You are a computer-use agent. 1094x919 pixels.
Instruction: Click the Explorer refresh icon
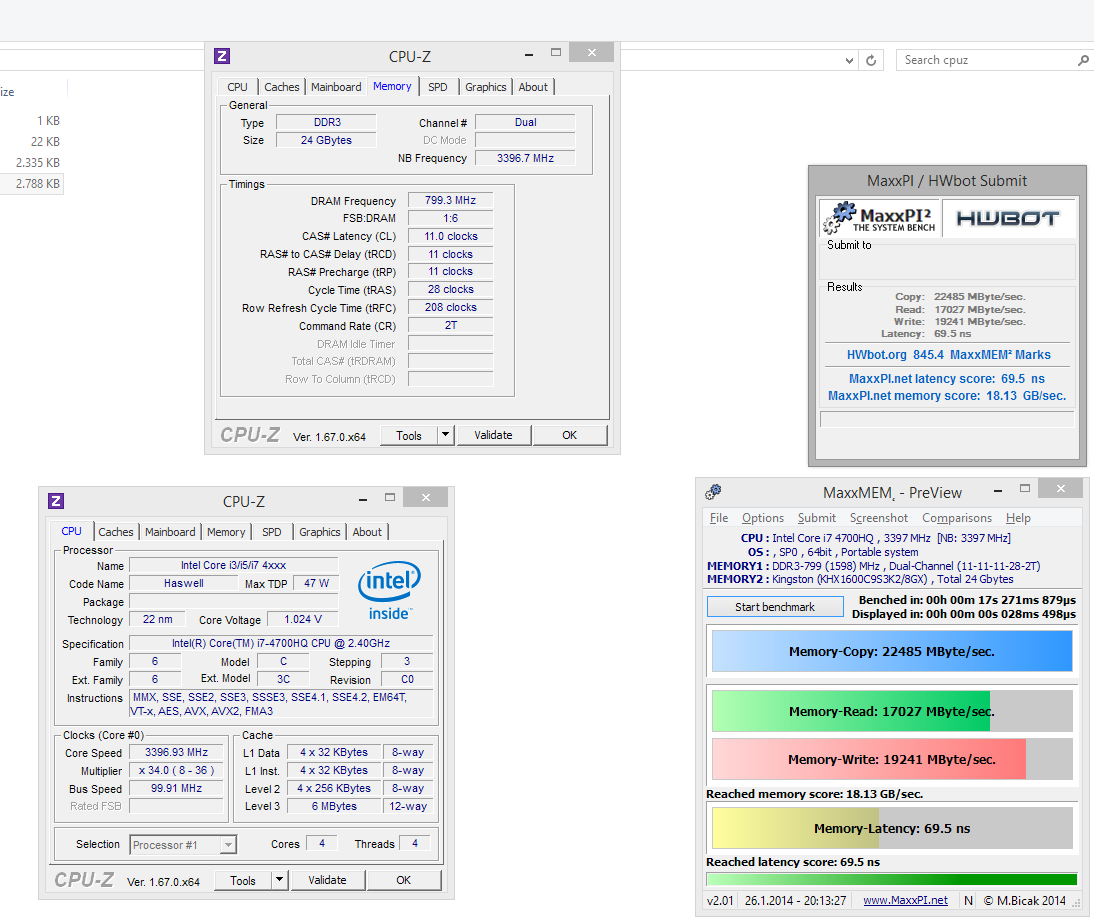pyautogui.click(x=871, y=60)
